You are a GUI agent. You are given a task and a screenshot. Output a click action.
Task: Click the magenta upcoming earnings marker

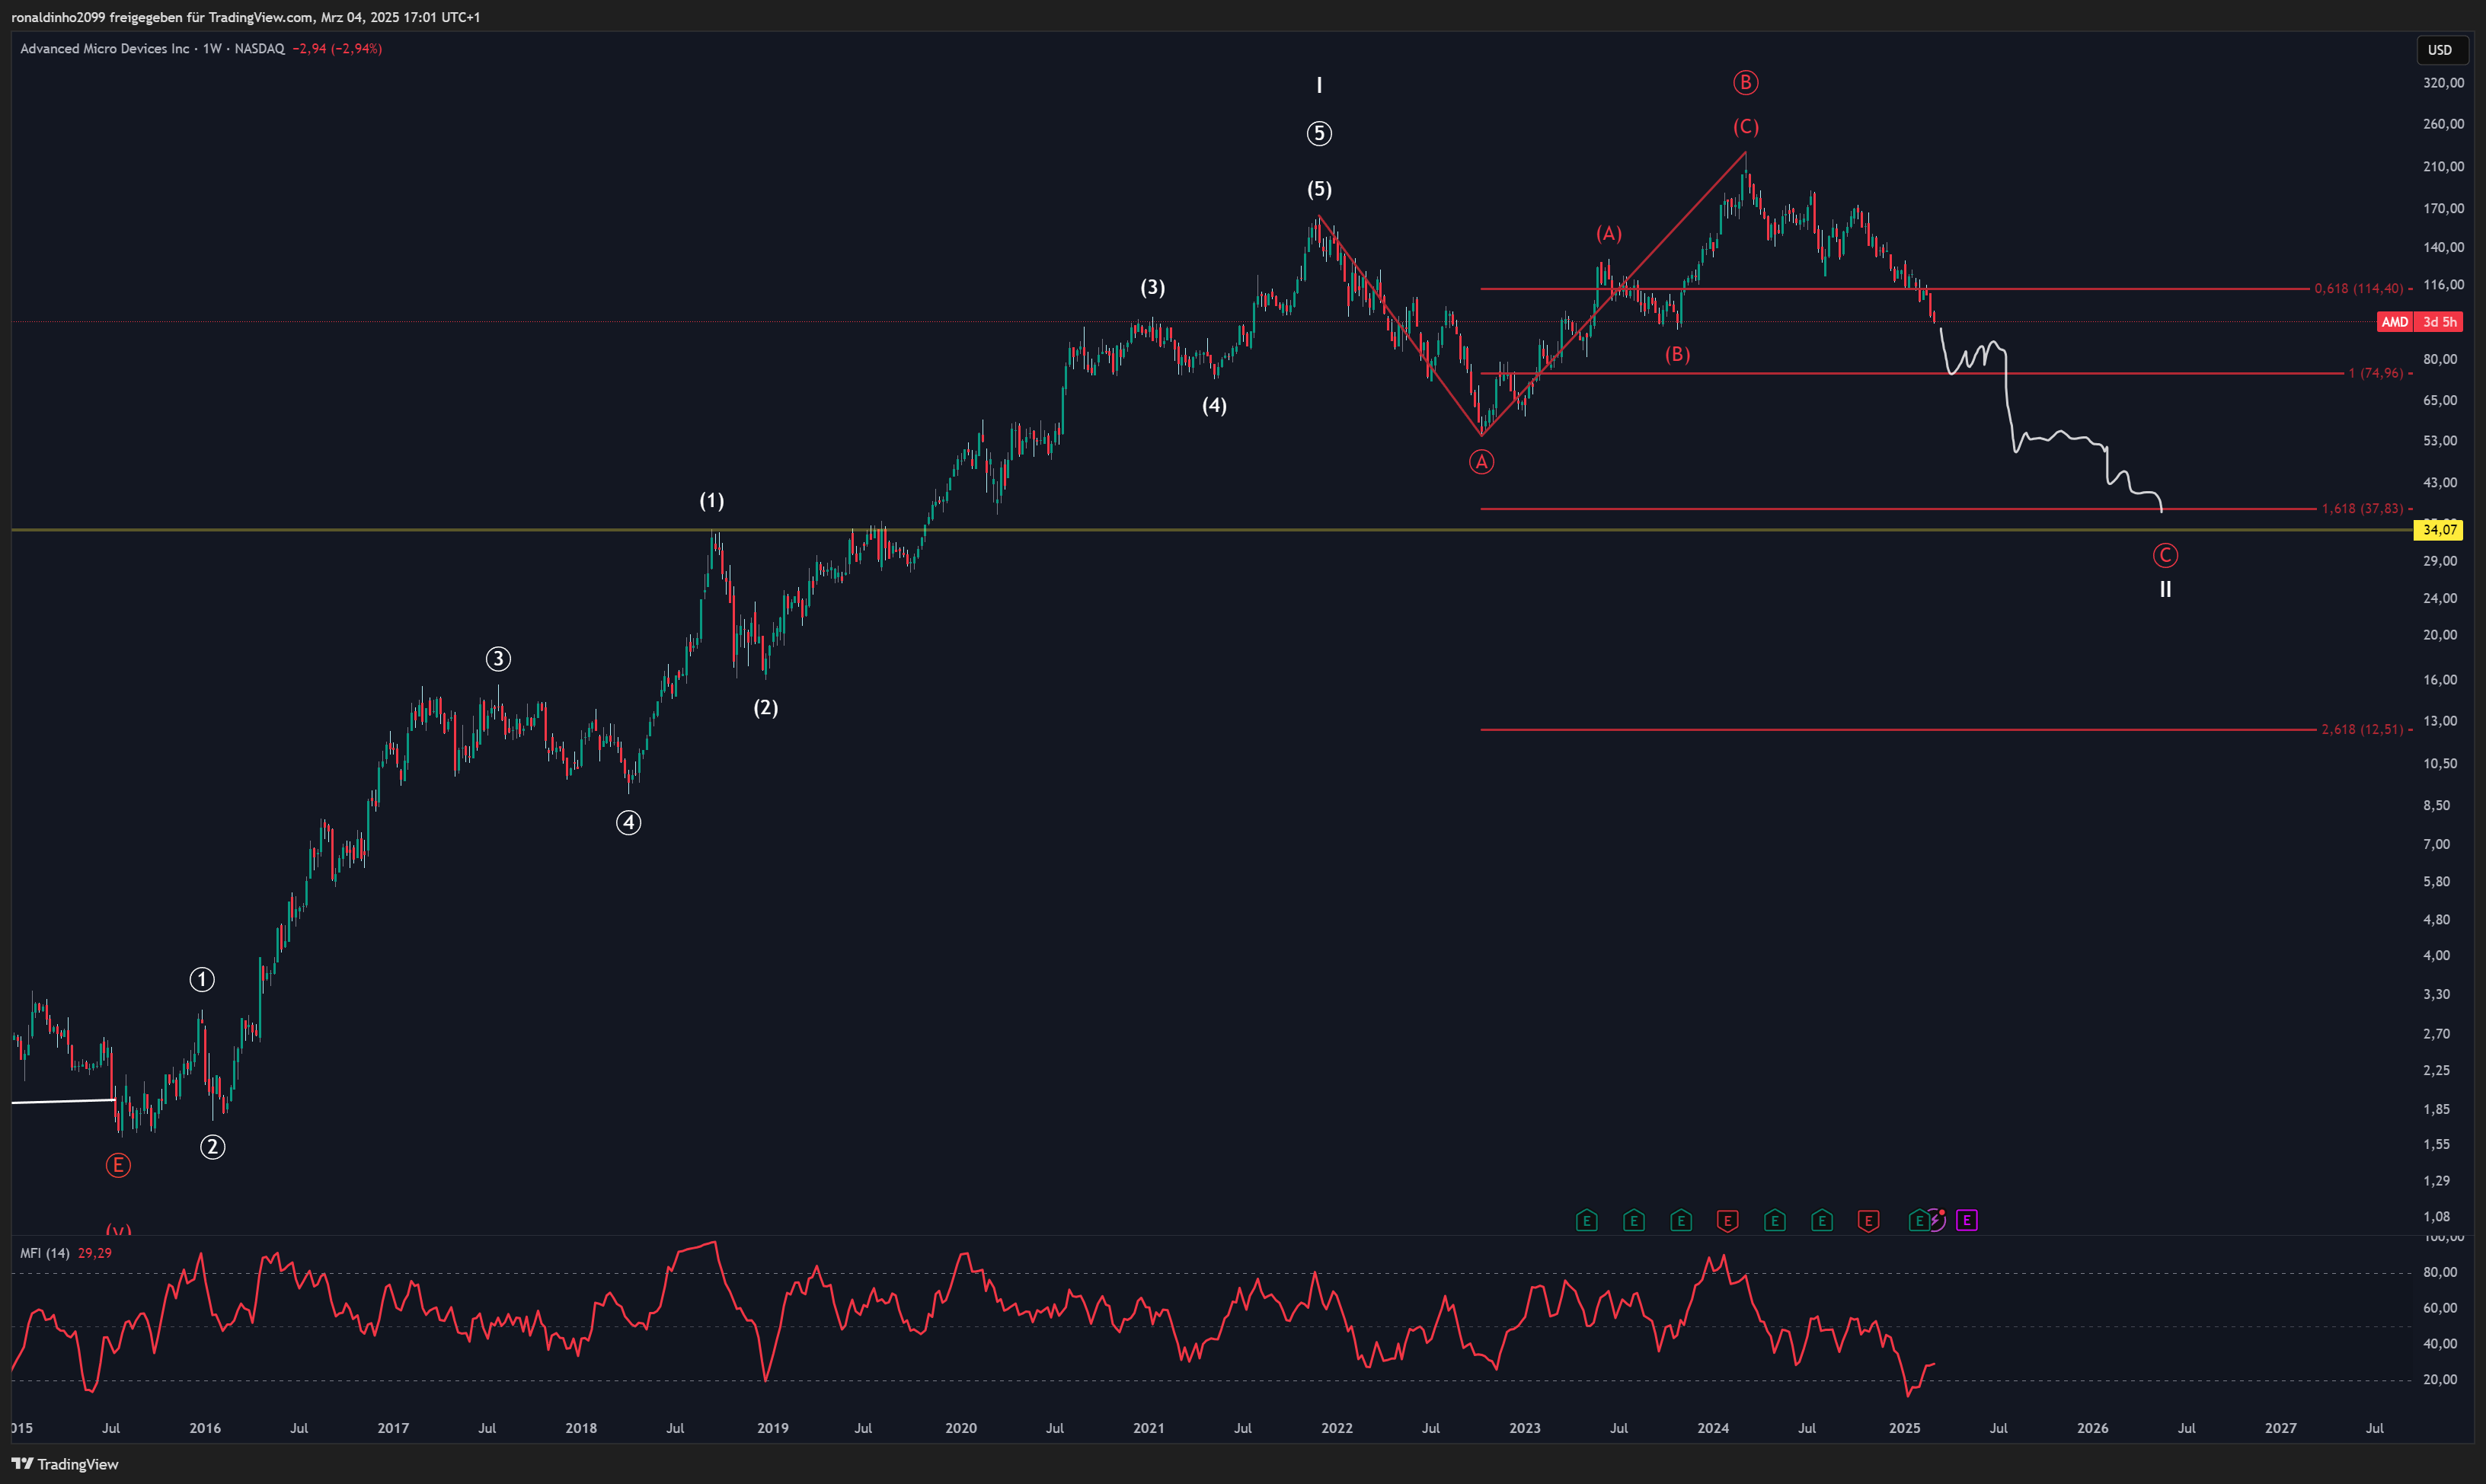1966,1220
